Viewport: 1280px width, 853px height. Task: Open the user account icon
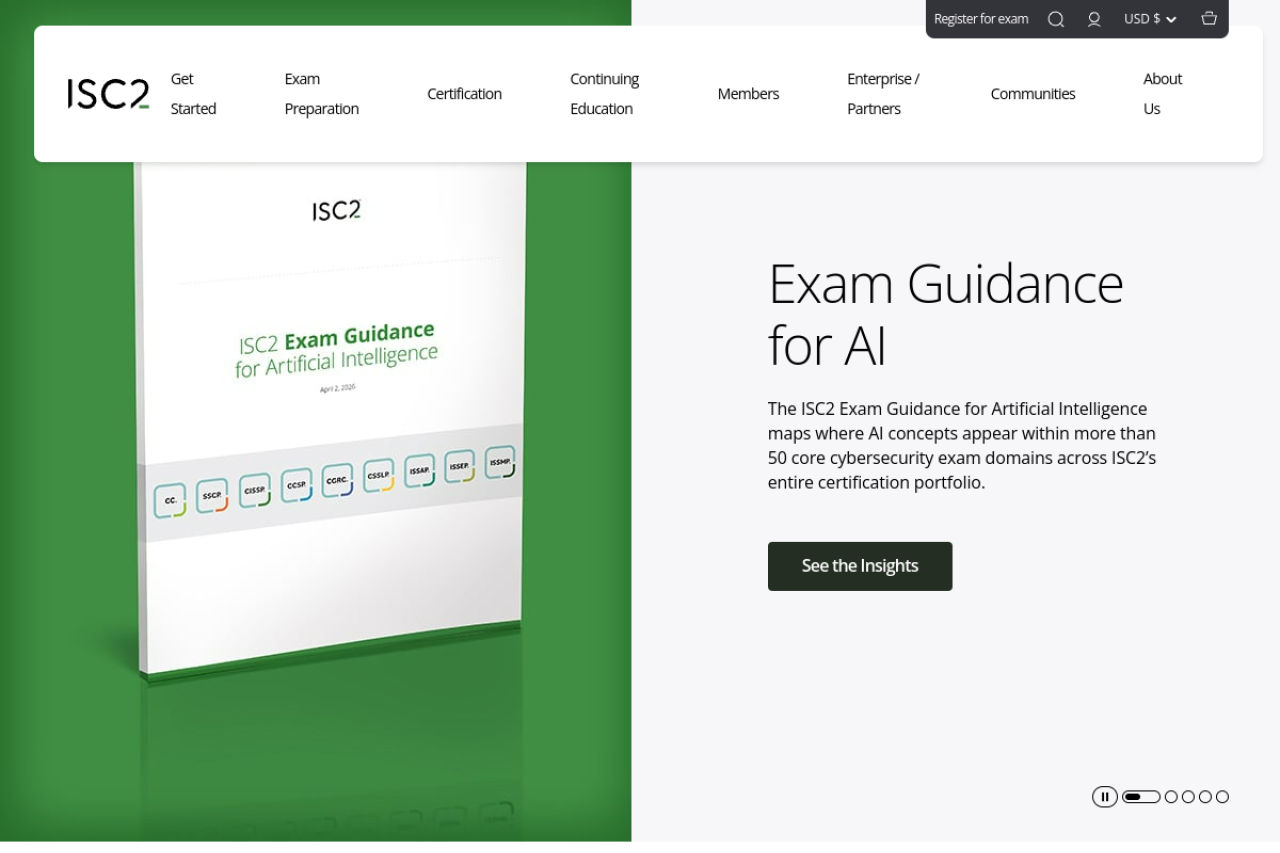[1094, 19]
